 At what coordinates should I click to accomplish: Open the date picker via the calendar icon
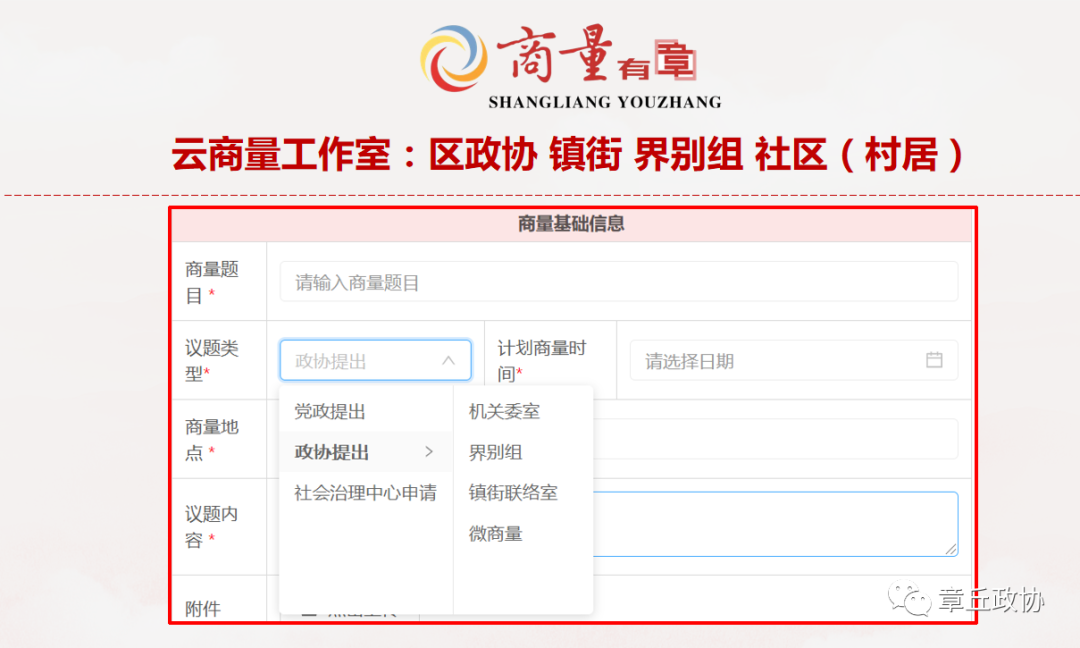tap(934, 360)
